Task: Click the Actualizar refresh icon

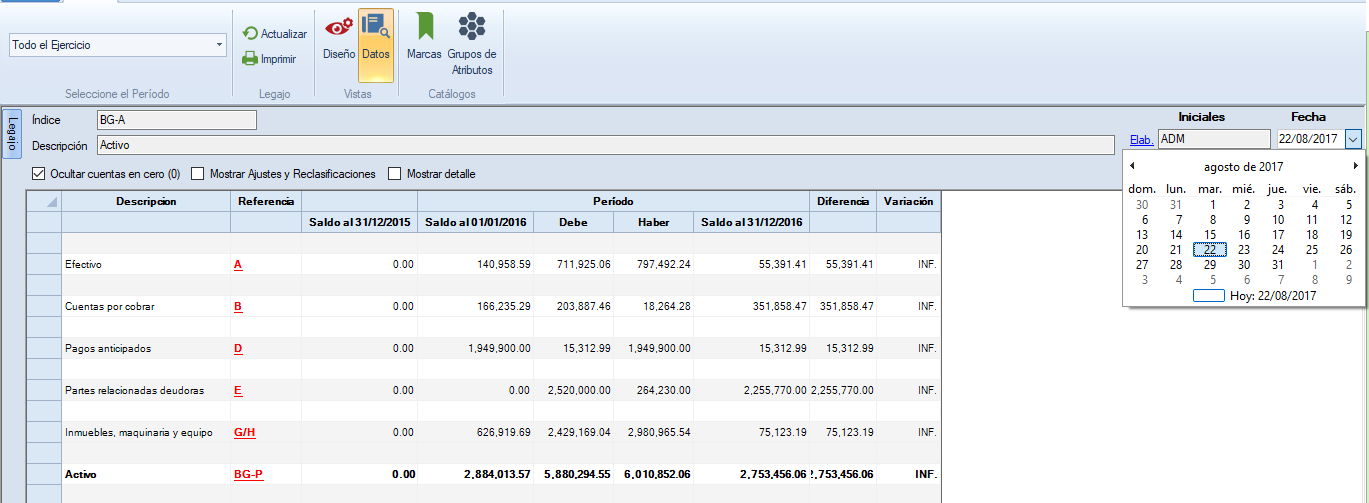Action: point(250,34)
